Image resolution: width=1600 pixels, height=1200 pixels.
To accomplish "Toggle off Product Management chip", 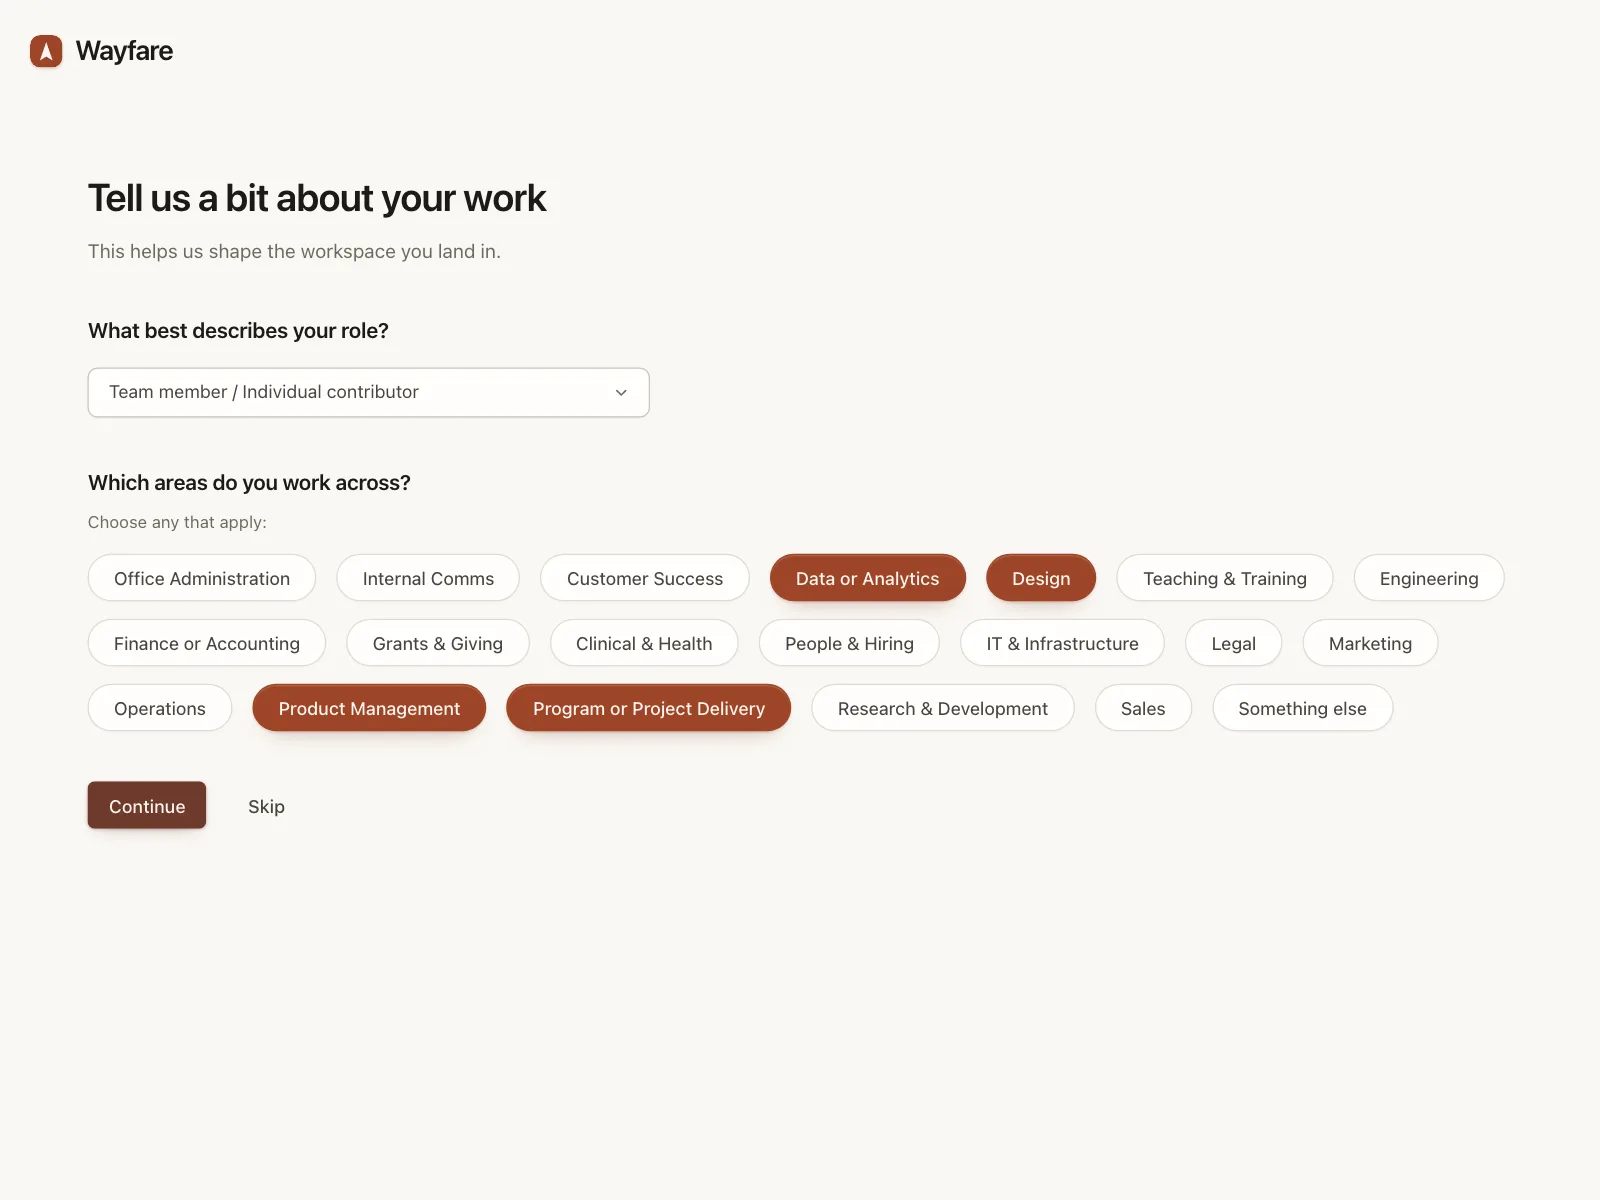I will 369,708.
